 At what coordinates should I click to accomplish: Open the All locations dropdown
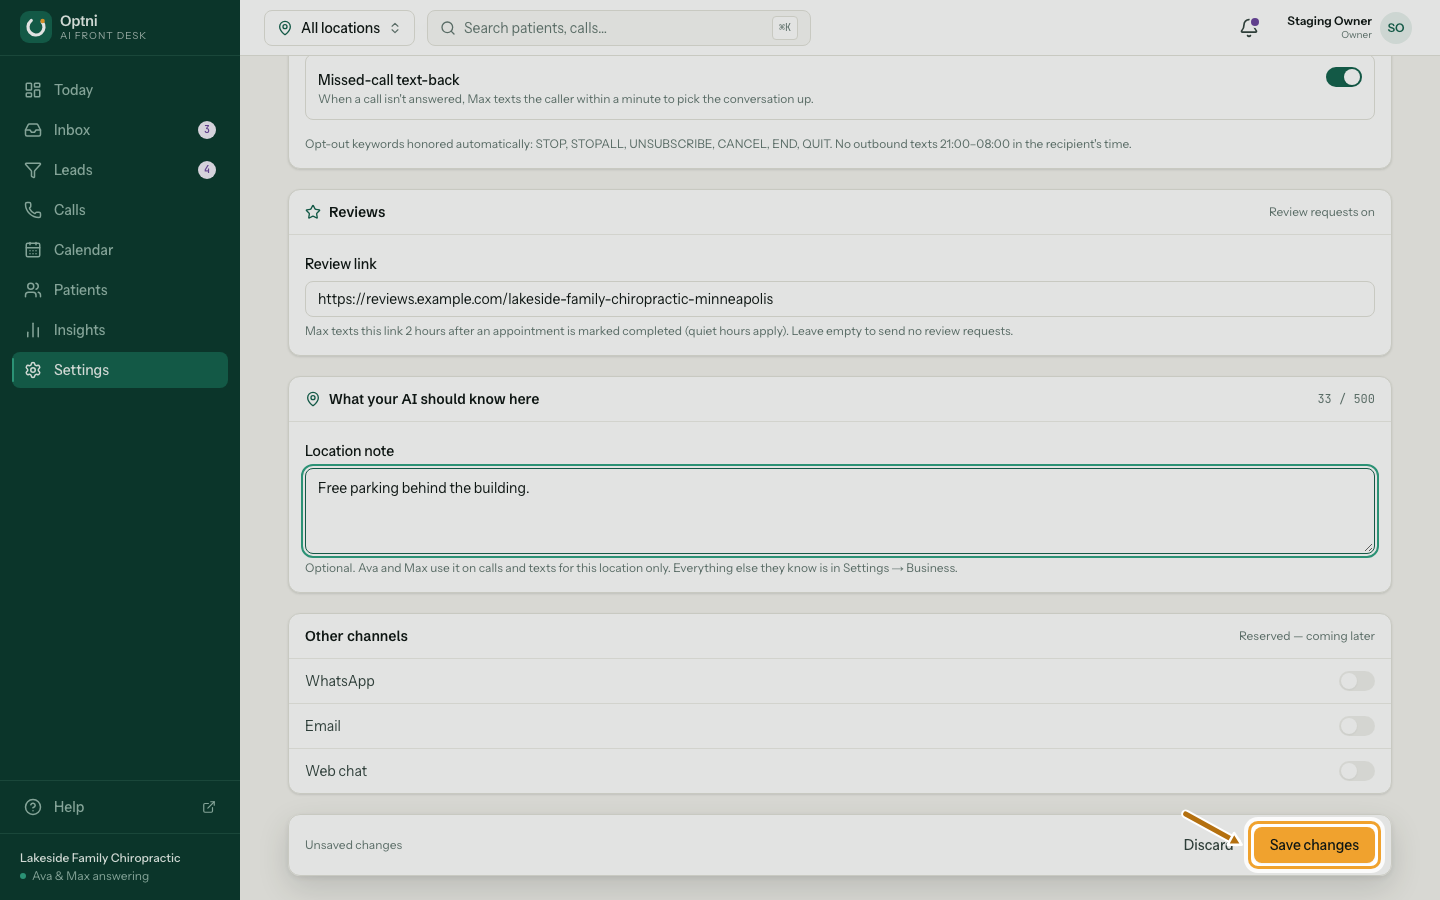point(339,28)
